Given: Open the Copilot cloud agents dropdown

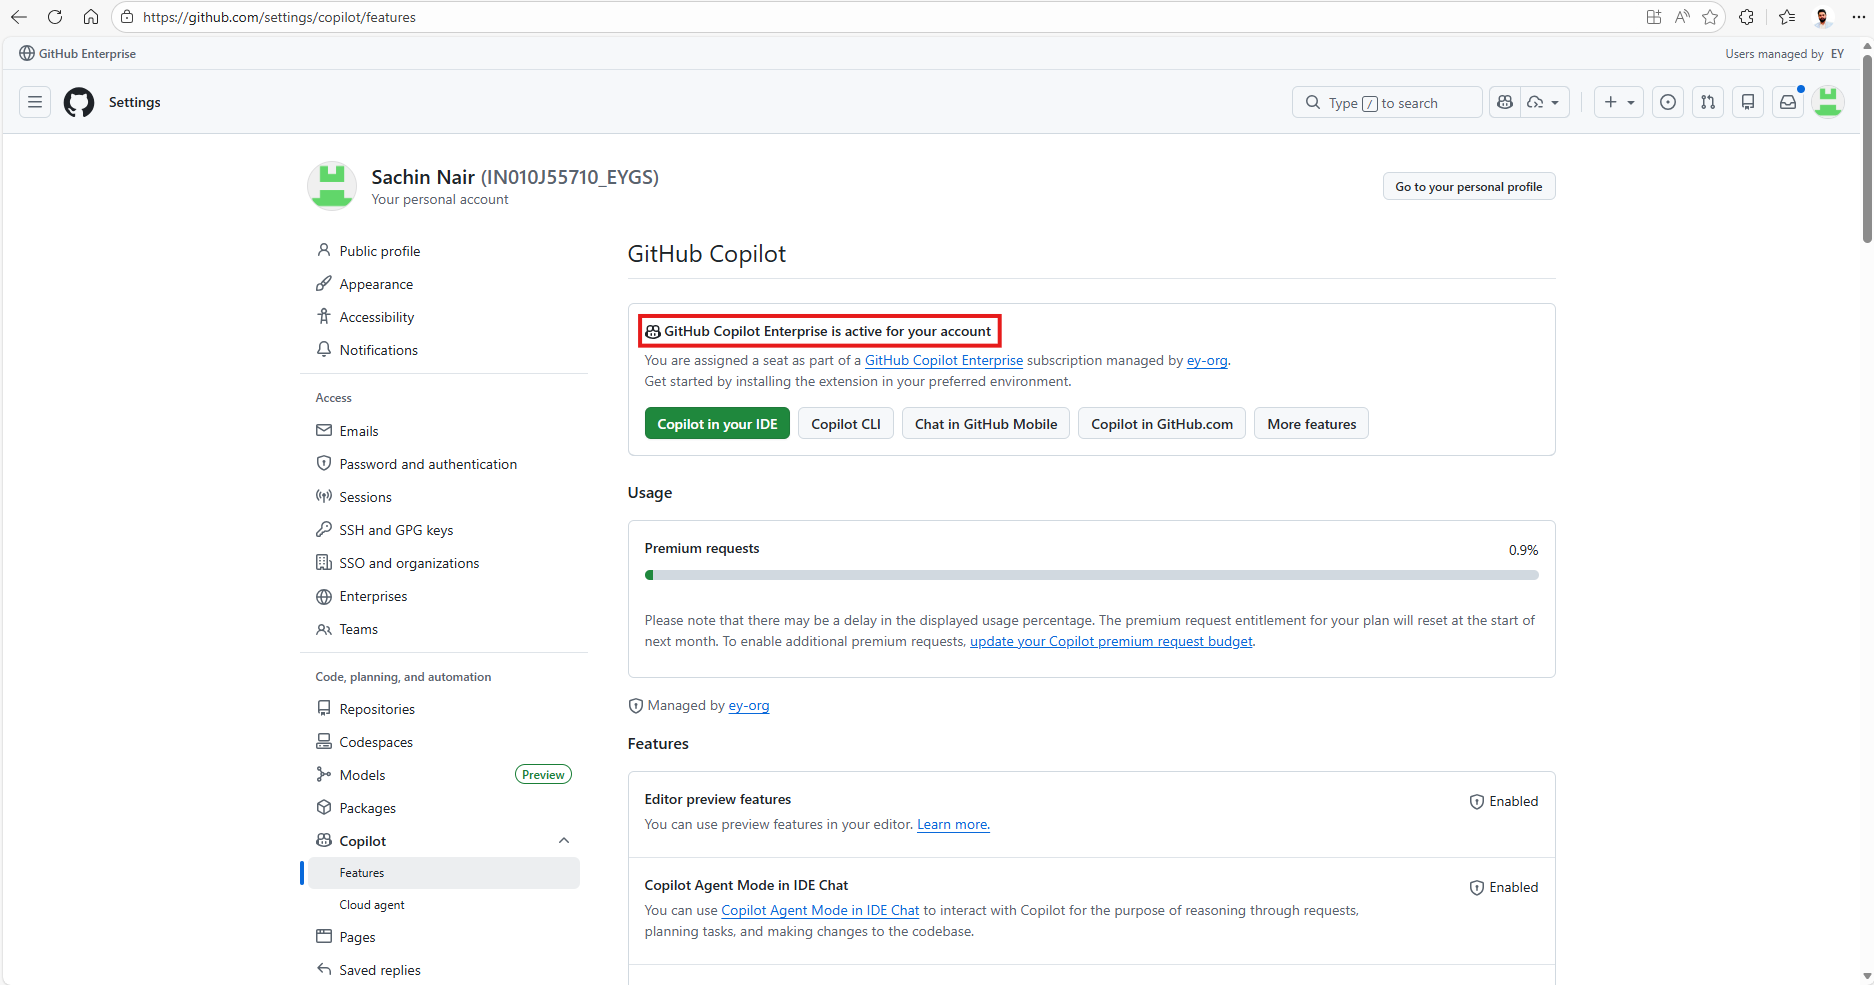Looking at the screenshot, I should click(x=1543, y=102).
